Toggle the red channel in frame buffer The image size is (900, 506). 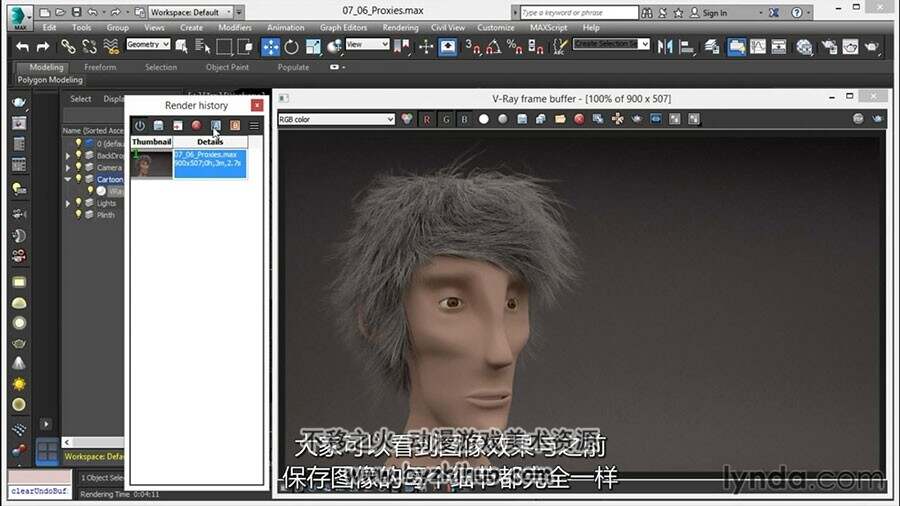[x=426, y=119]
